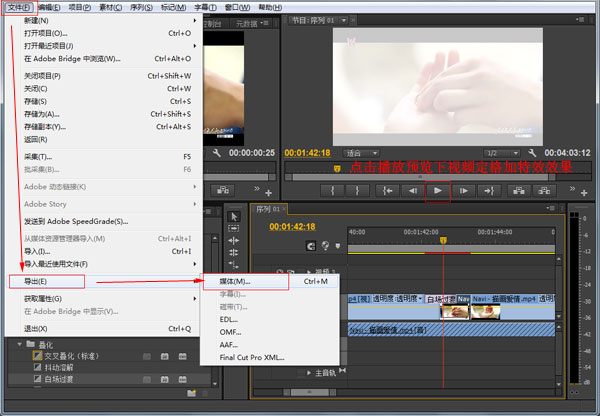Viewport: 600px width, 416px height.
Task: Click timeline timecode 00:01:42:18
Action: point(292,227)
